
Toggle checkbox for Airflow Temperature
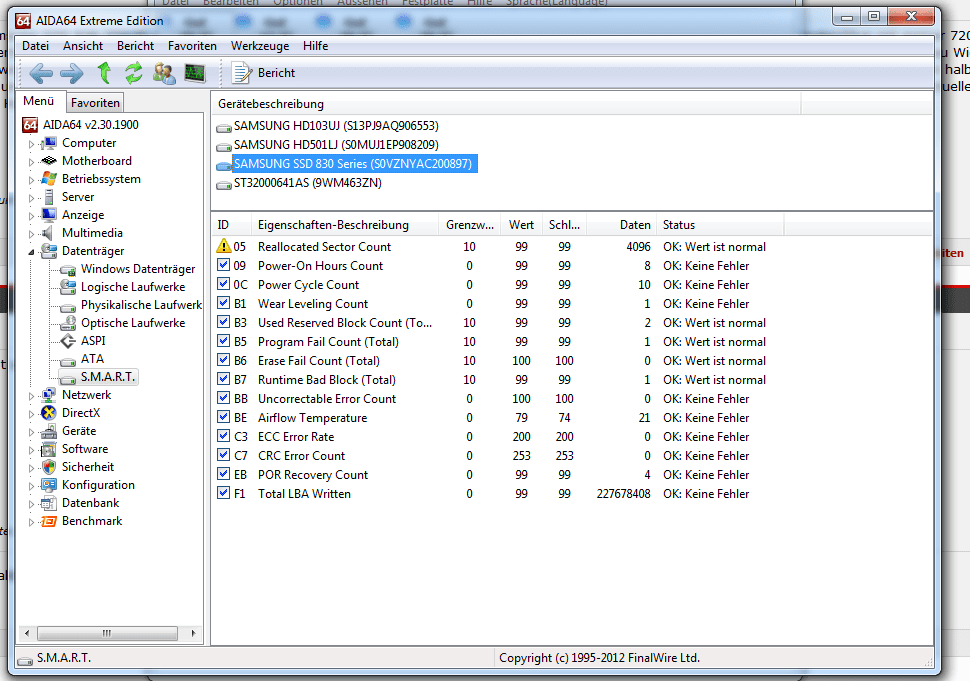[x=223, y=418]
